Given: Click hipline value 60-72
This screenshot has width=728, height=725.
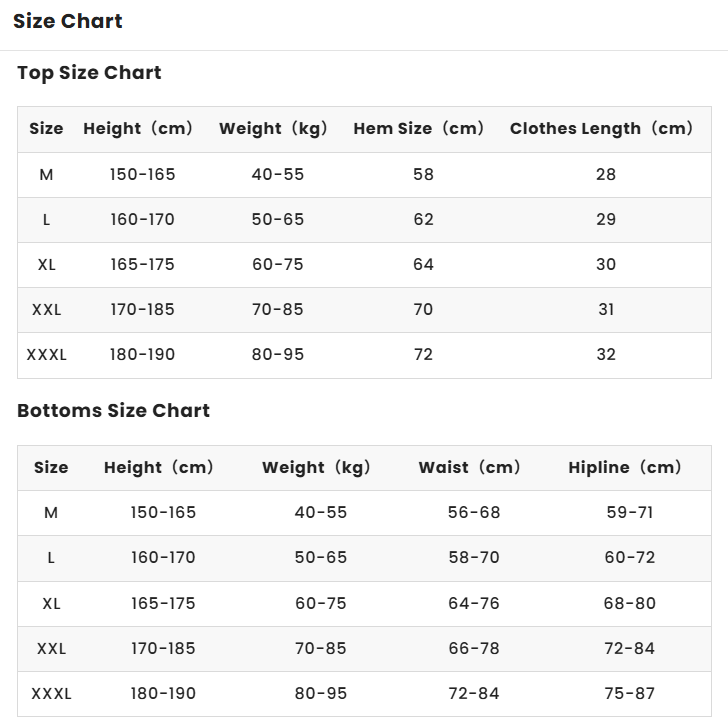Looking at the screenshot, I should (630, 557).
